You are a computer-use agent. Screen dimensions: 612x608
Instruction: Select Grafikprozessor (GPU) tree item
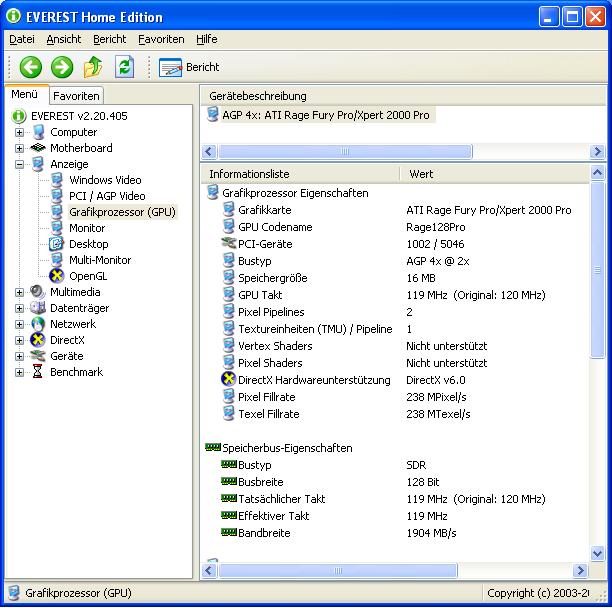pyautogui.click(x=122, y=212)
